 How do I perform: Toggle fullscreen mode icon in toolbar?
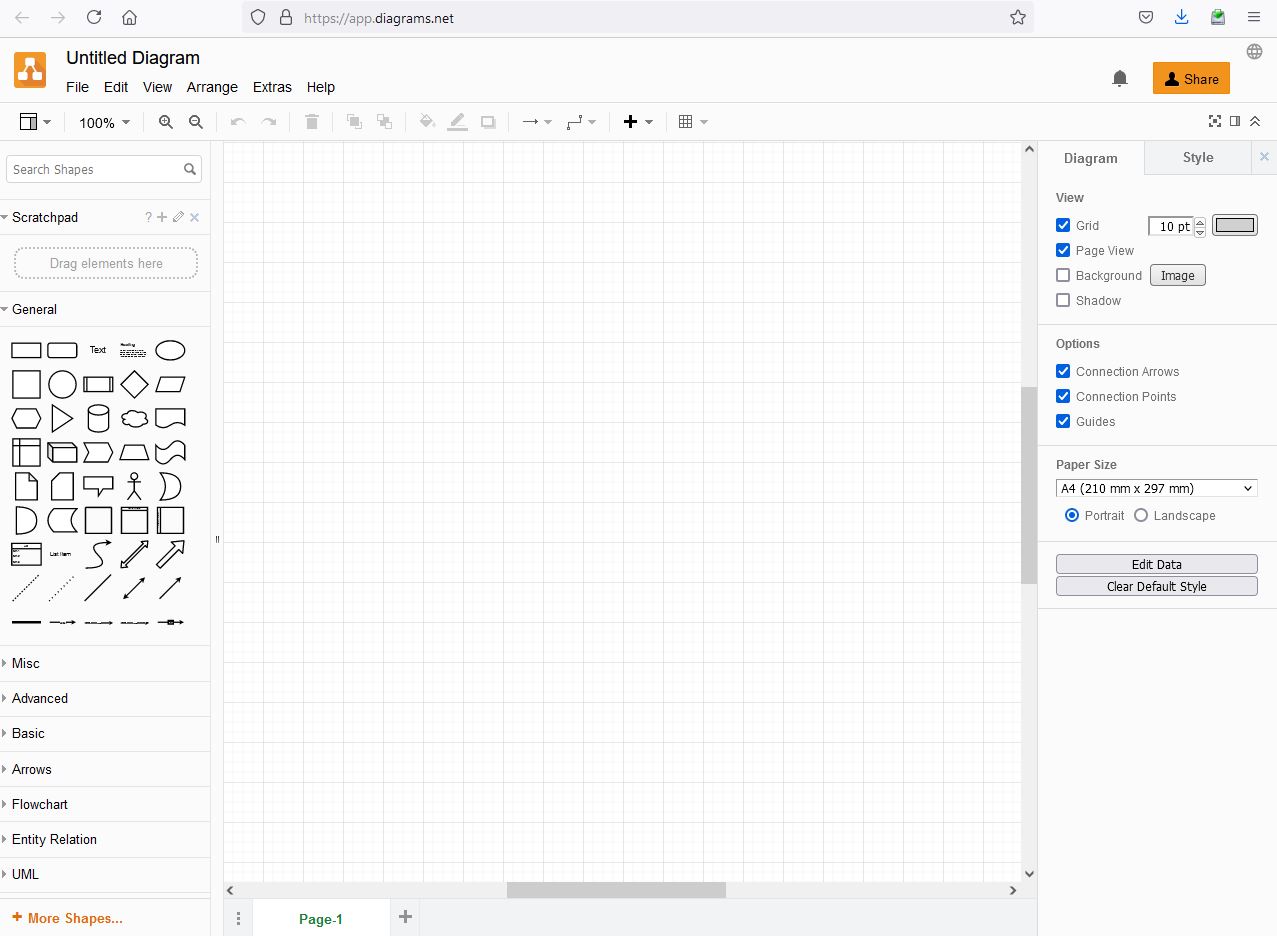1215,122
